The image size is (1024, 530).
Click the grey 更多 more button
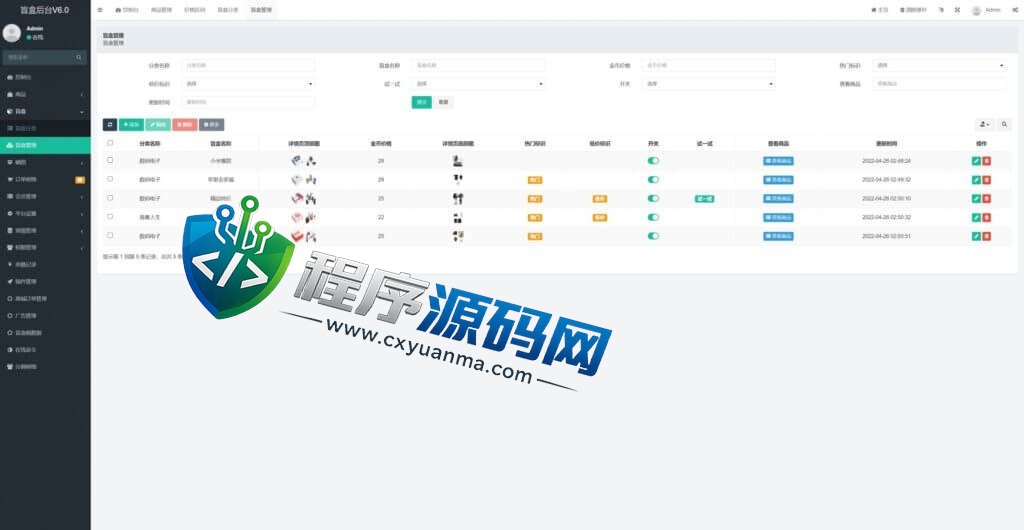[212, 125]
